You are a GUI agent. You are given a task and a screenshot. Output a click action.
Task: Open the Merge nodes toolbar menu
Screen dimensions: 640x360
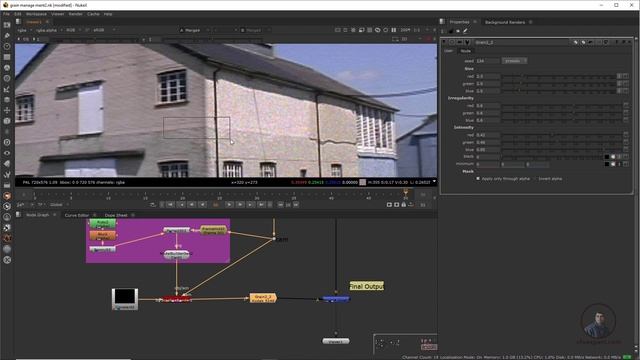(x=7, y=100)
